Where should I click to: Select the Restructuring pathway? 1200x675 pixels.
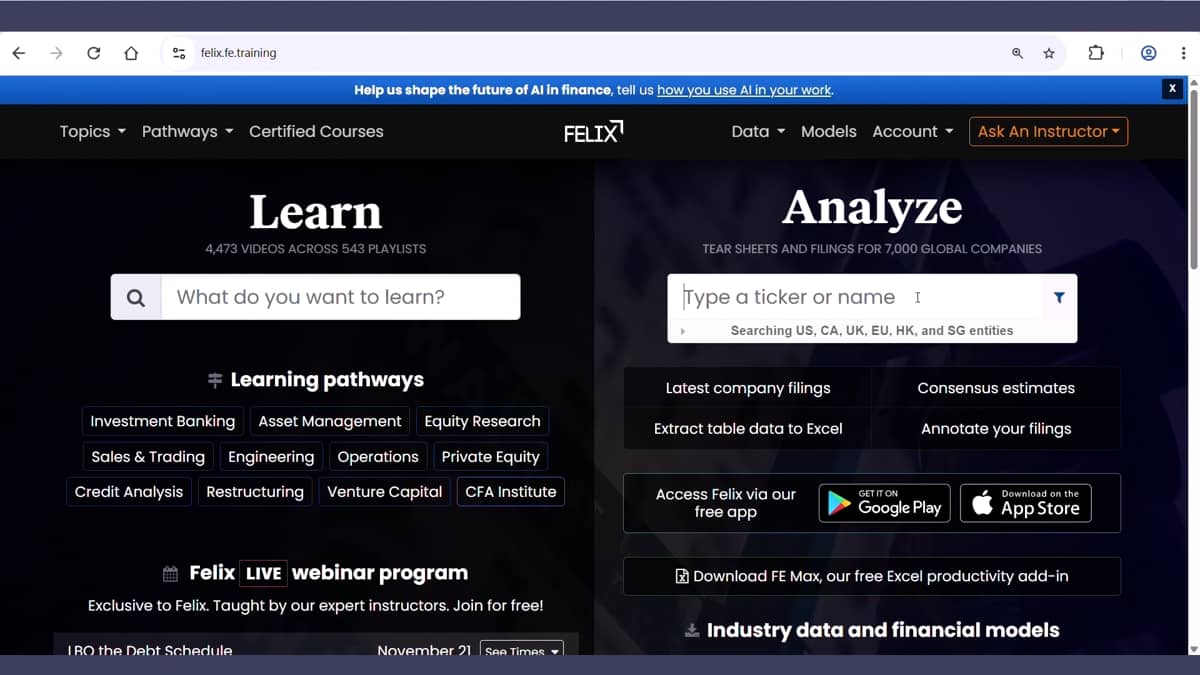coord(255,491)
